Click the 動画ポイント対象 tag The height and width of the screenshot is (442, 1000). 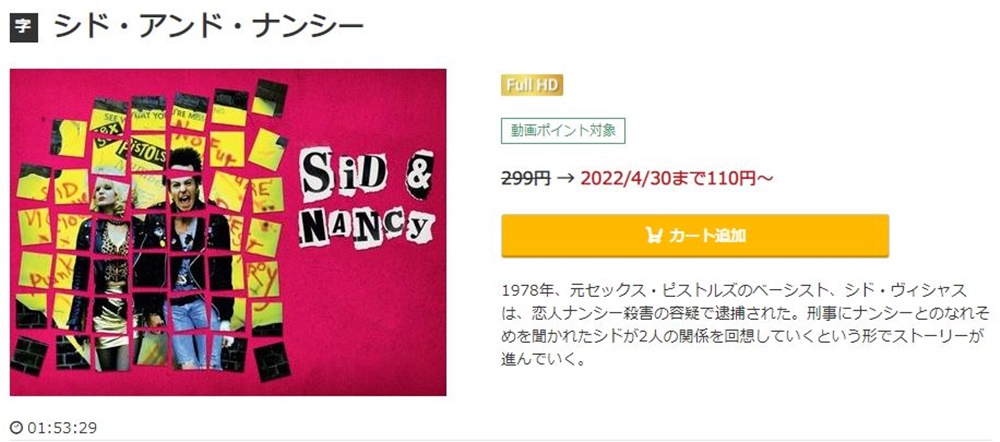(563, 131)
